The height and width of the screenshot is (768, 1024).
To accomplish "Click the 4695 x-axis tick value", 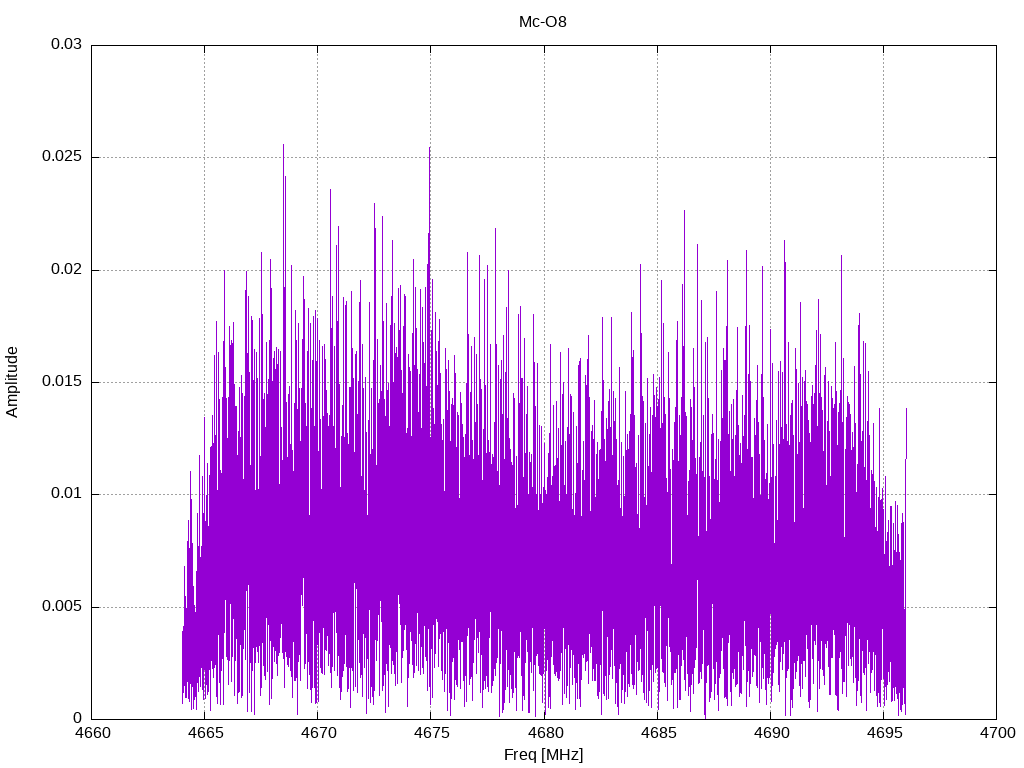I will 884,733.
